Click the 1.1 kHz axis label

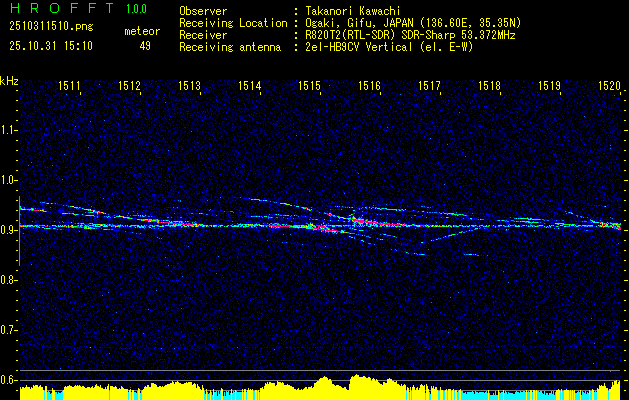pyautogui.click(x=8, y=130)
